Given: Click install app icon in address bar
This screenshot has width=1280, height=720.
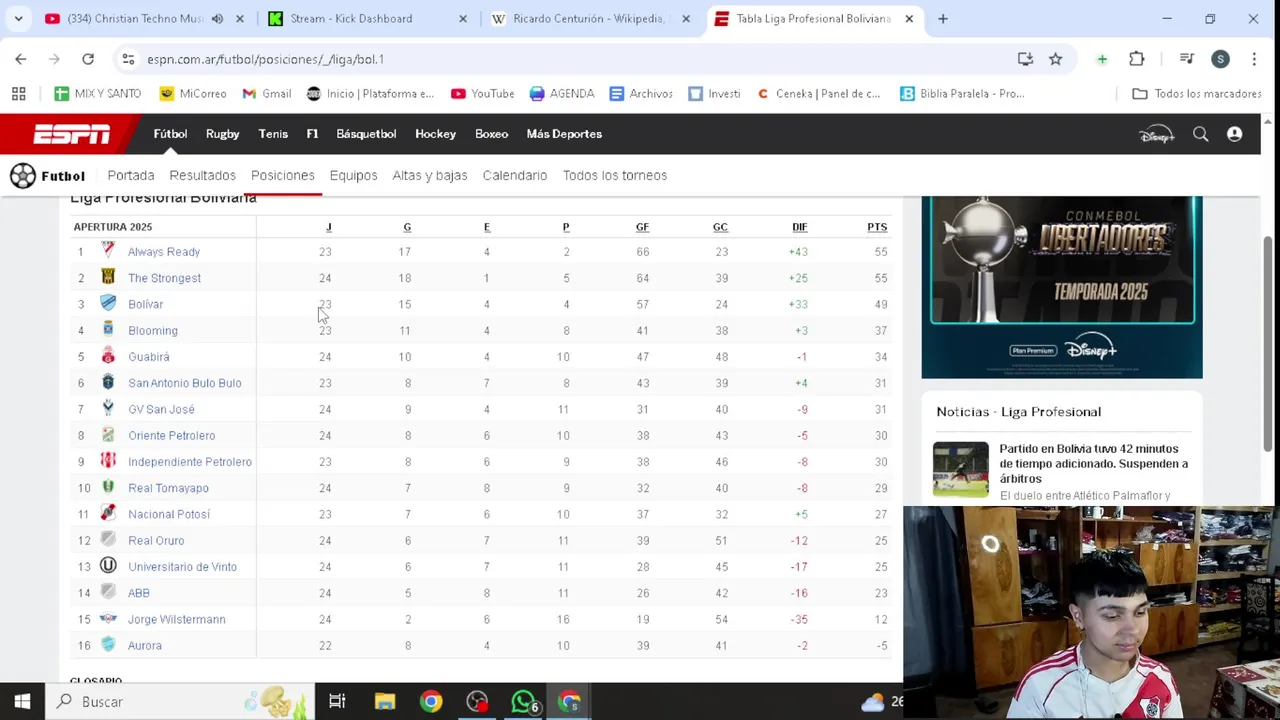Looking at the screenshot, I should click(x=1025, y=59).
